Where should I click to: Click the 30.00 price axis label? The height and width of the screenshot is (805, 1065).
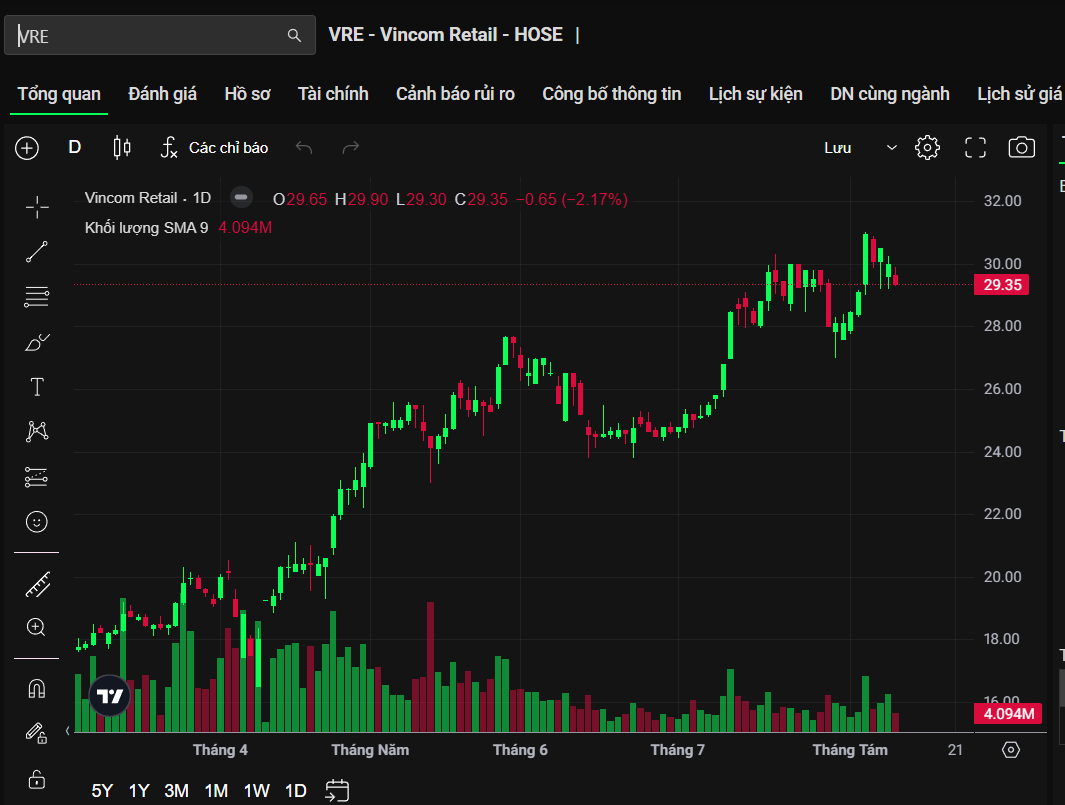[1003, 264]
